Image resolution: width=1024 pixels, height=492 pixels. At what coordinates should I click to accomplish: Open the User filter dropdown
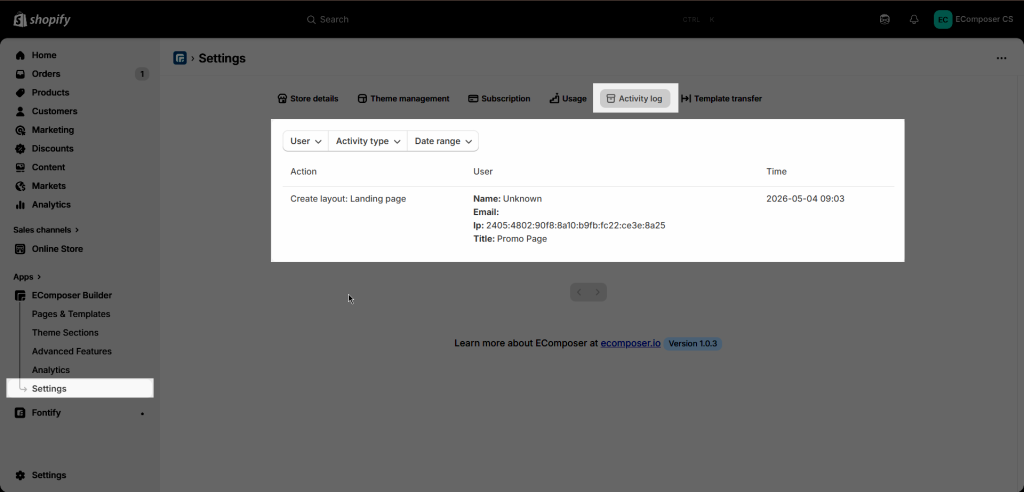click(x=306, y=141)
